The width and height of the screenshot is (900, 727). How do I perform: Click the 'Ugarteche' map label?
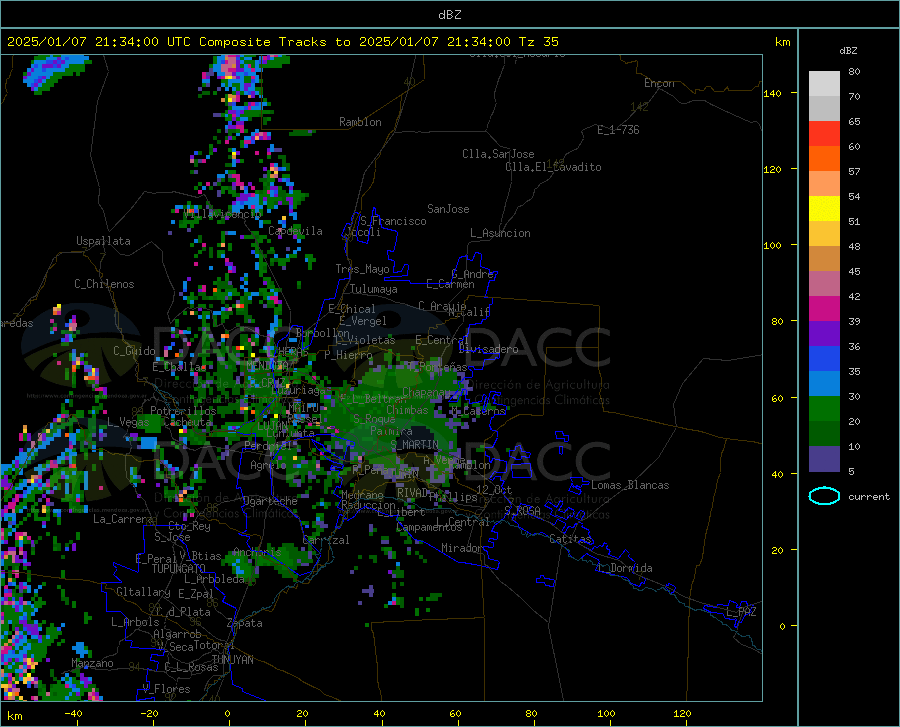[270, 501]
